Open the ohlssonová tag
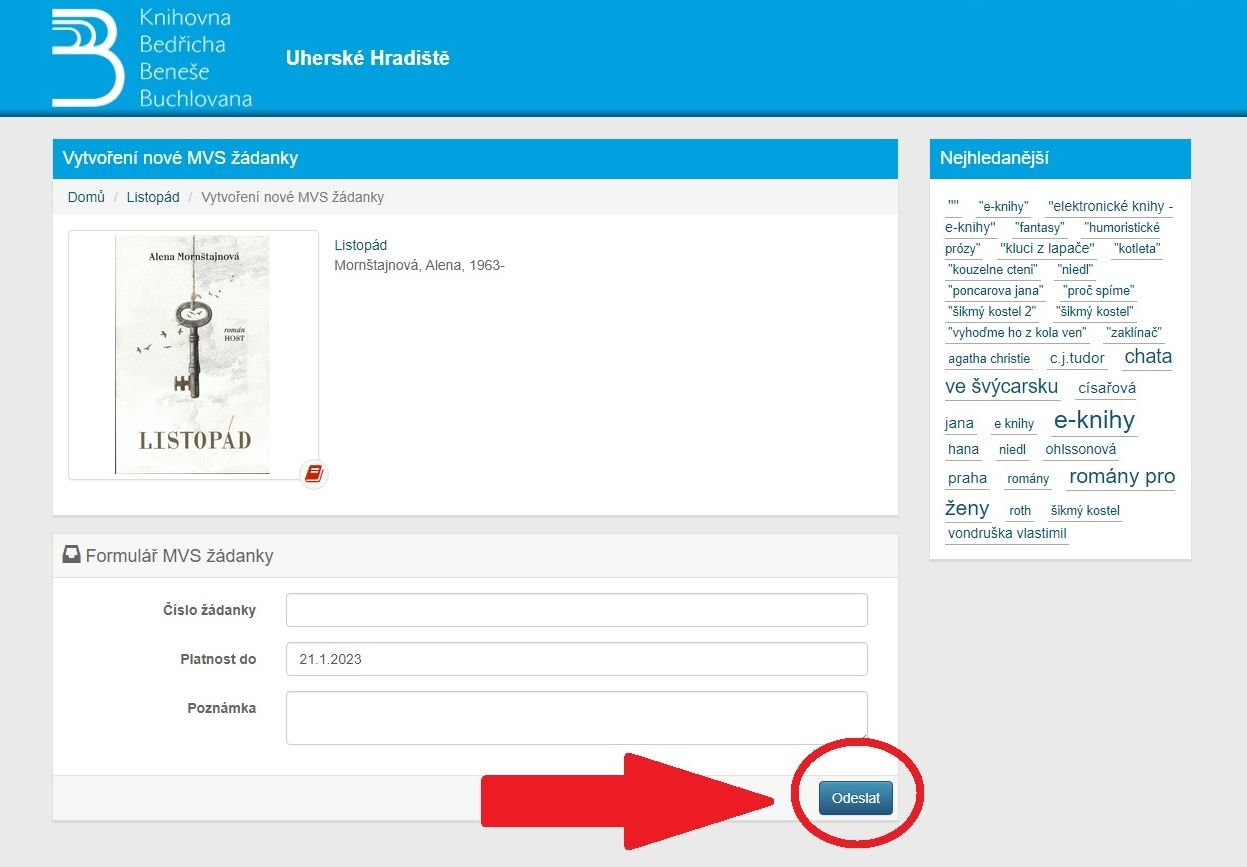Viewport: 1247px width, 867px height. point(1081,449)
